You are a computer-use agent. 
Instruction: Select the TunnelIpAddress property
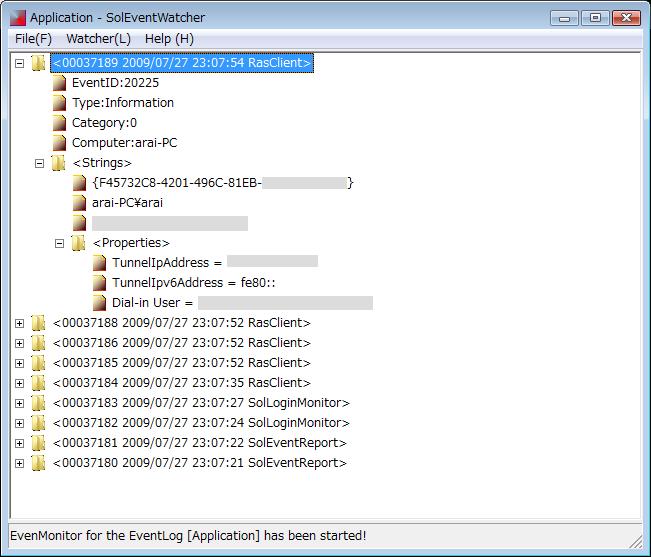[x=215, y=263]
